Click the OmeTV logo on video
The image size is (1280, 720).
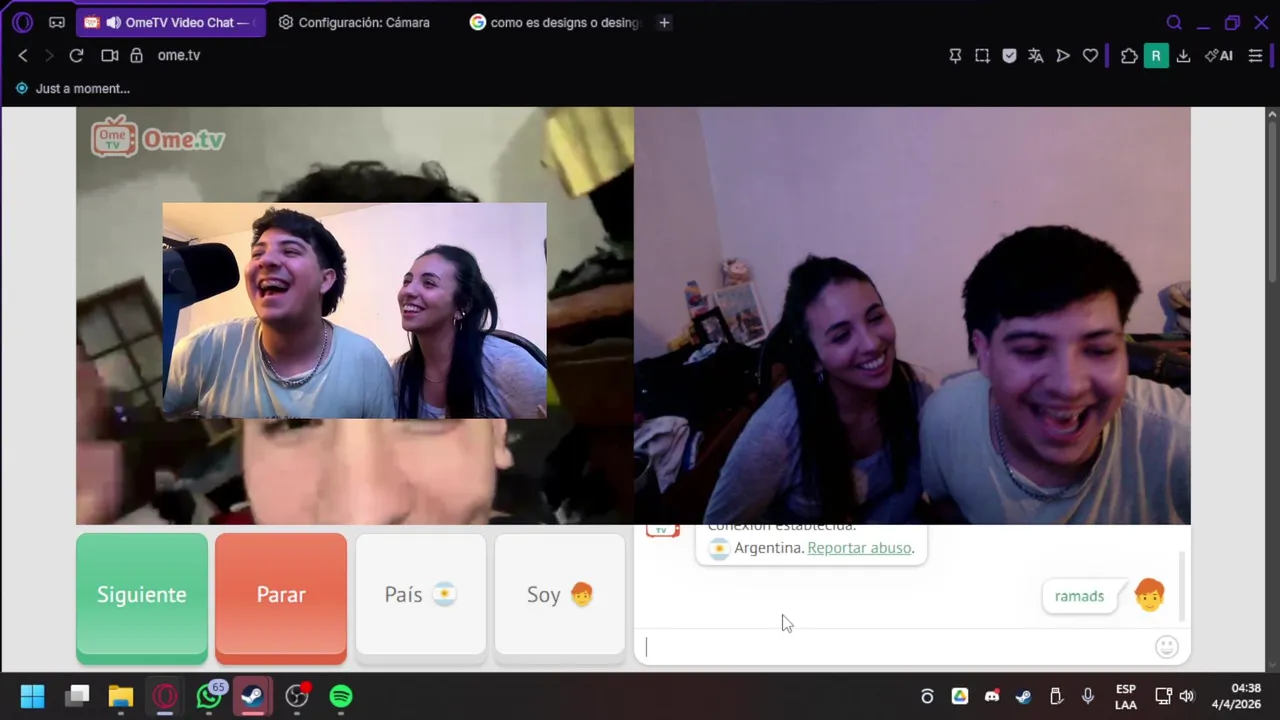tap(158, 138)
